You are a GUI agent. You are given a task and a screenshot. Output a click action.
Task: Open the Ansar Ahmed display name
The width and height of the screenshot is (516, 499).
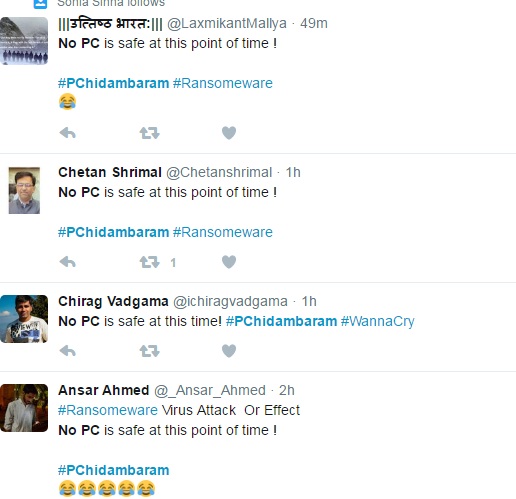pos(104,390)
